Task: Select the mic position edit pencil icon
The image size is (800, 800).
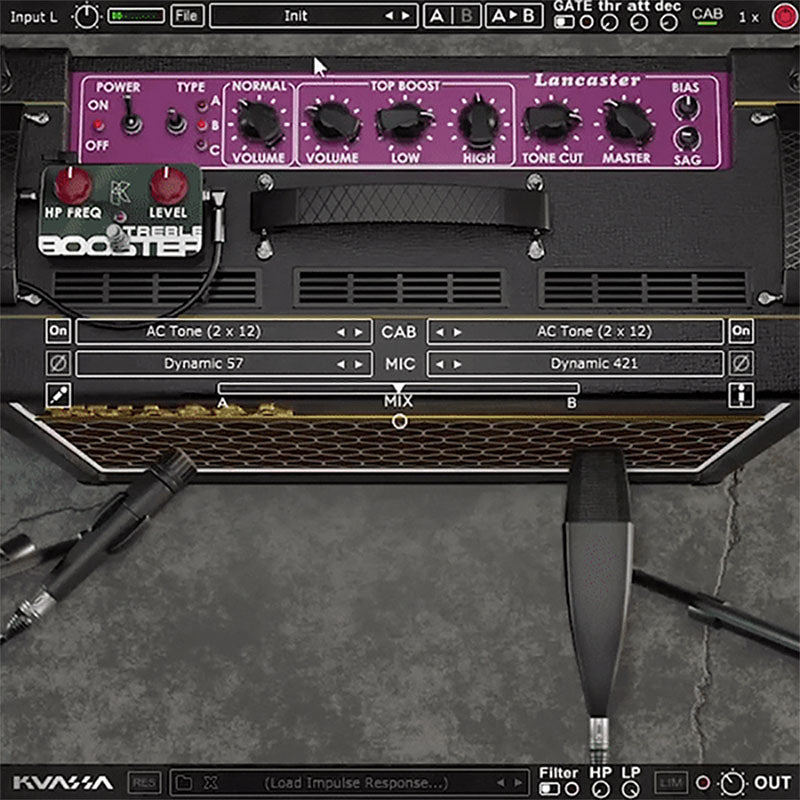Action: point(60,391)
